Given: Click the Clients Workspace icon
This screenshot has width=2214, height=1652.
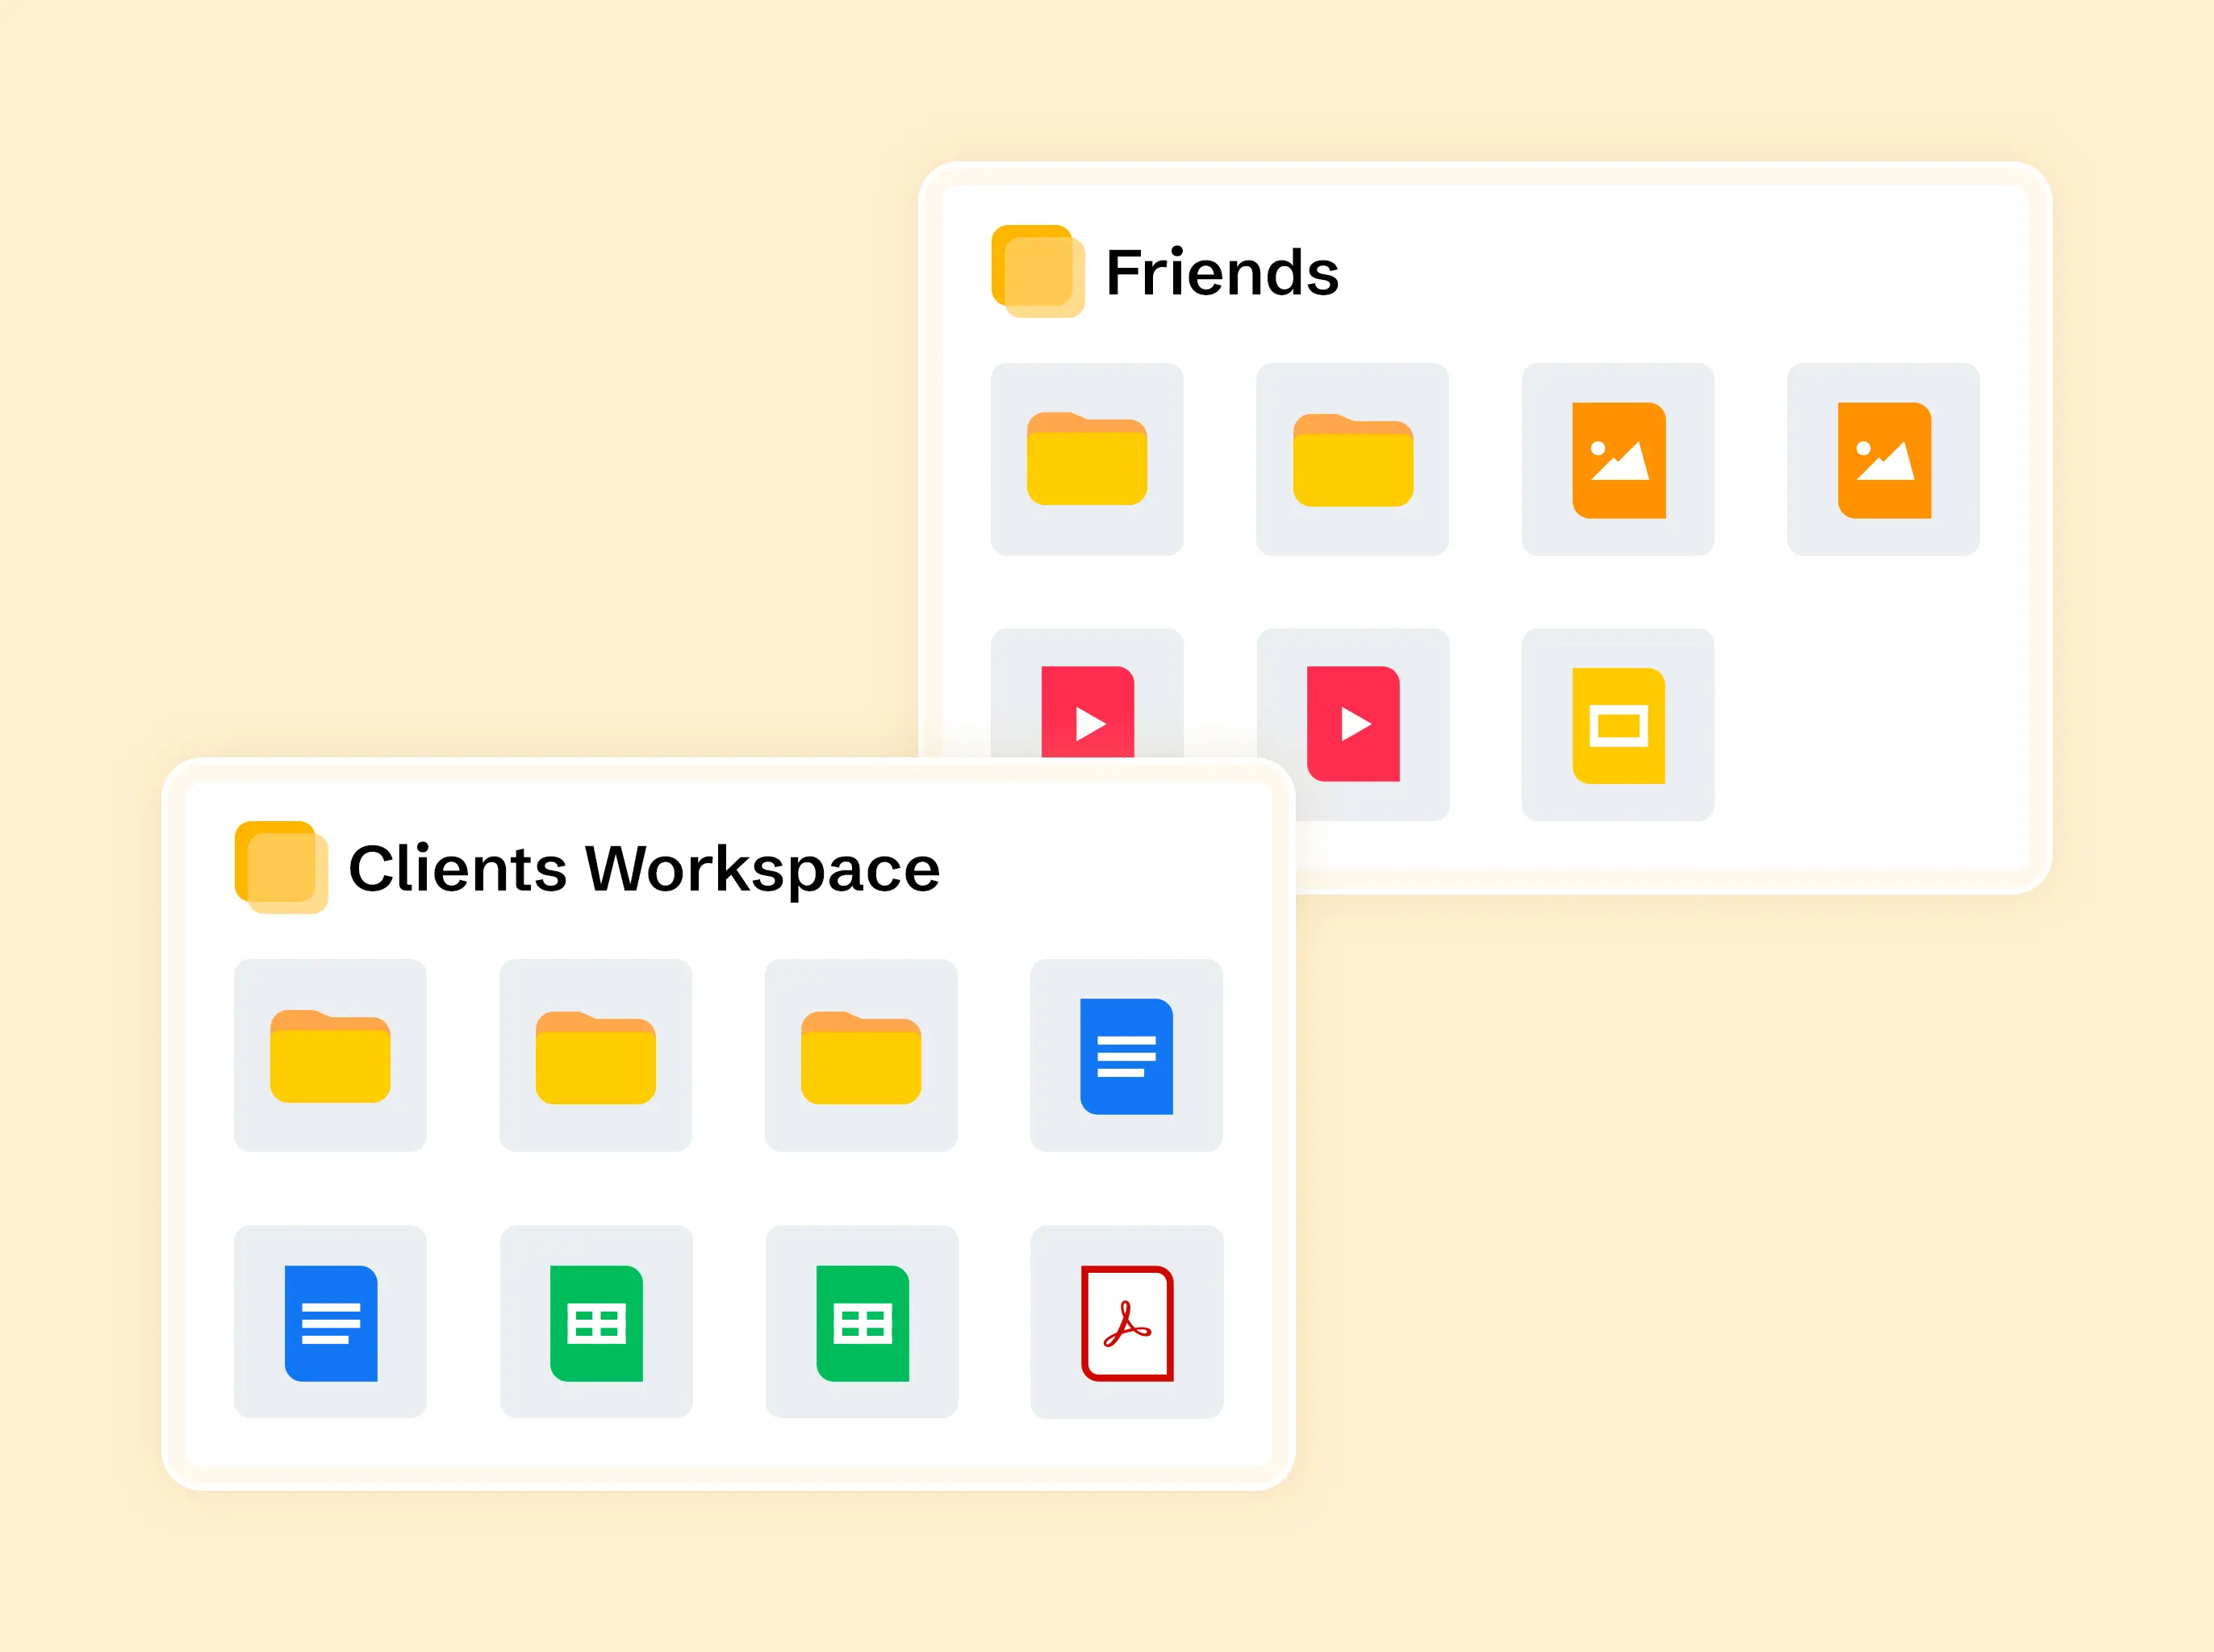Looking at the screenshot, I should [x=281, y=867].
